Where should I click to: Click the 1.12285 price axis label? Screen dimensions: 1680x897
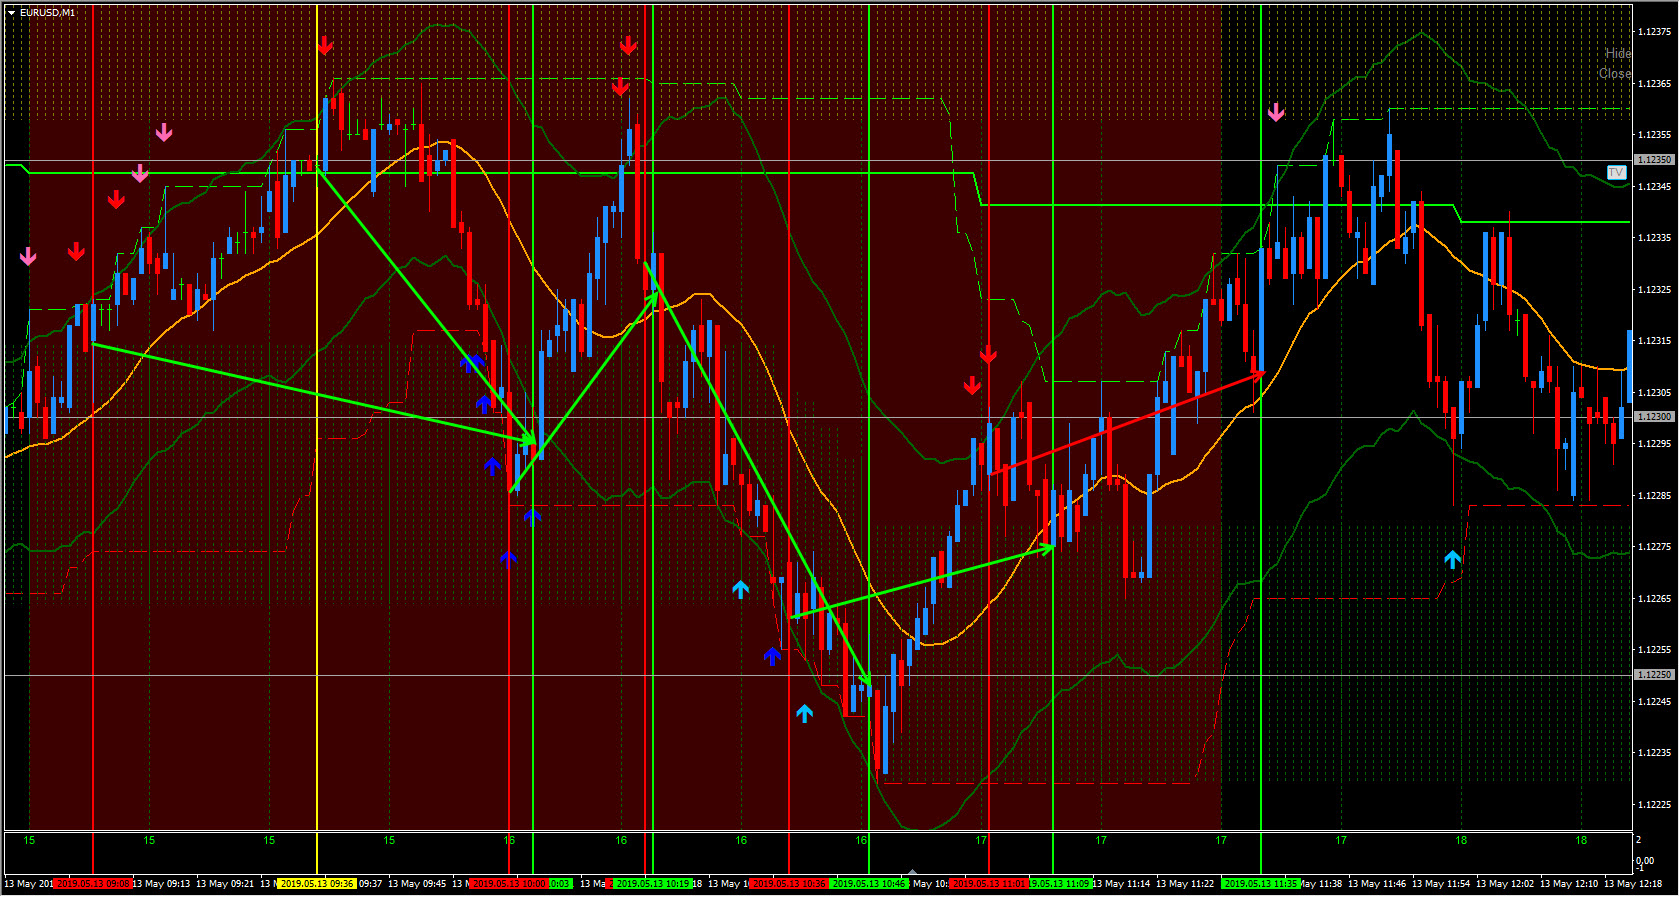pyautogui.click(x=1654, y=495)
